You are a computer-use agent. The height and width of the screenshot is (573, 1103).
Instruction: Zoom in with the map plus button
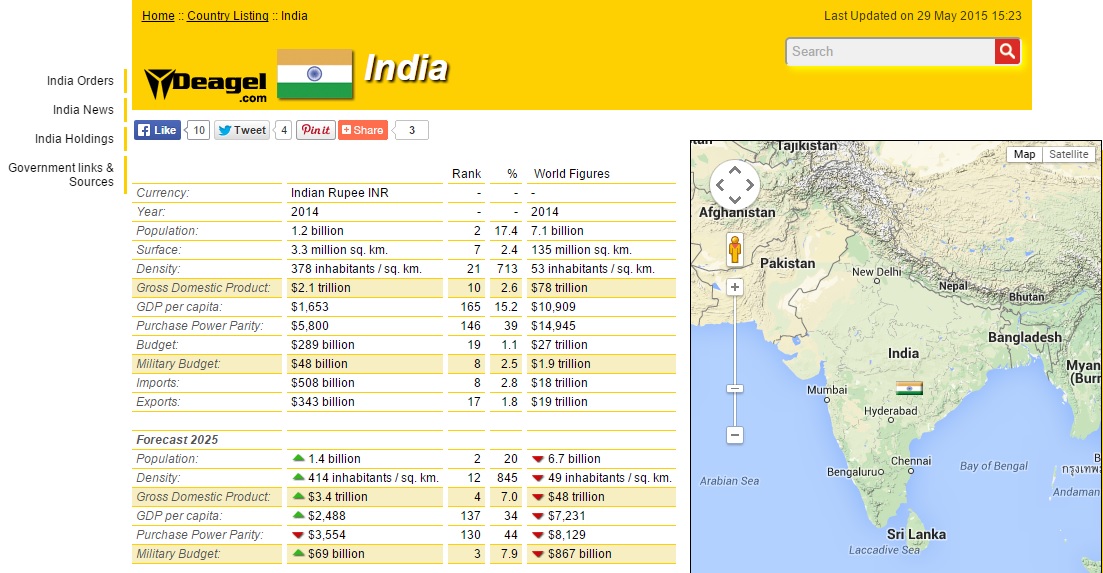[x=735, y=287]
